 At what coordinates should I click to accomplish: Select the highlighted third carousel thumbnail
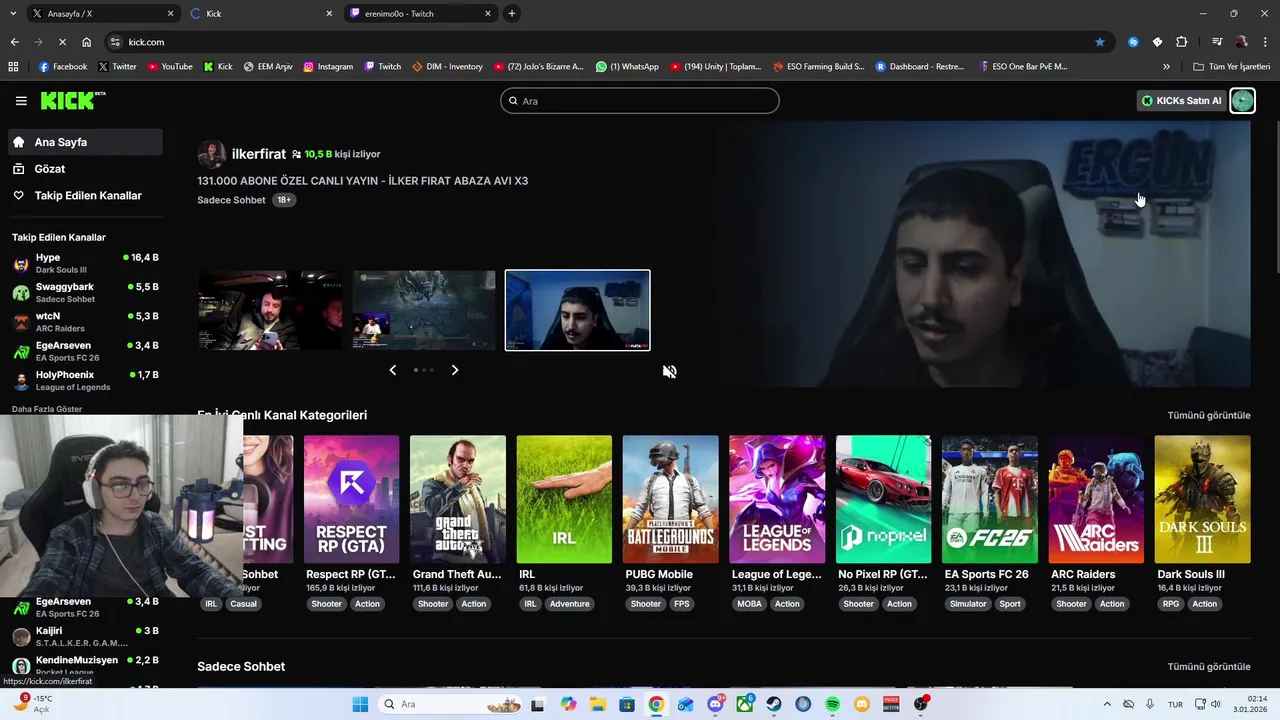[577, 310]
